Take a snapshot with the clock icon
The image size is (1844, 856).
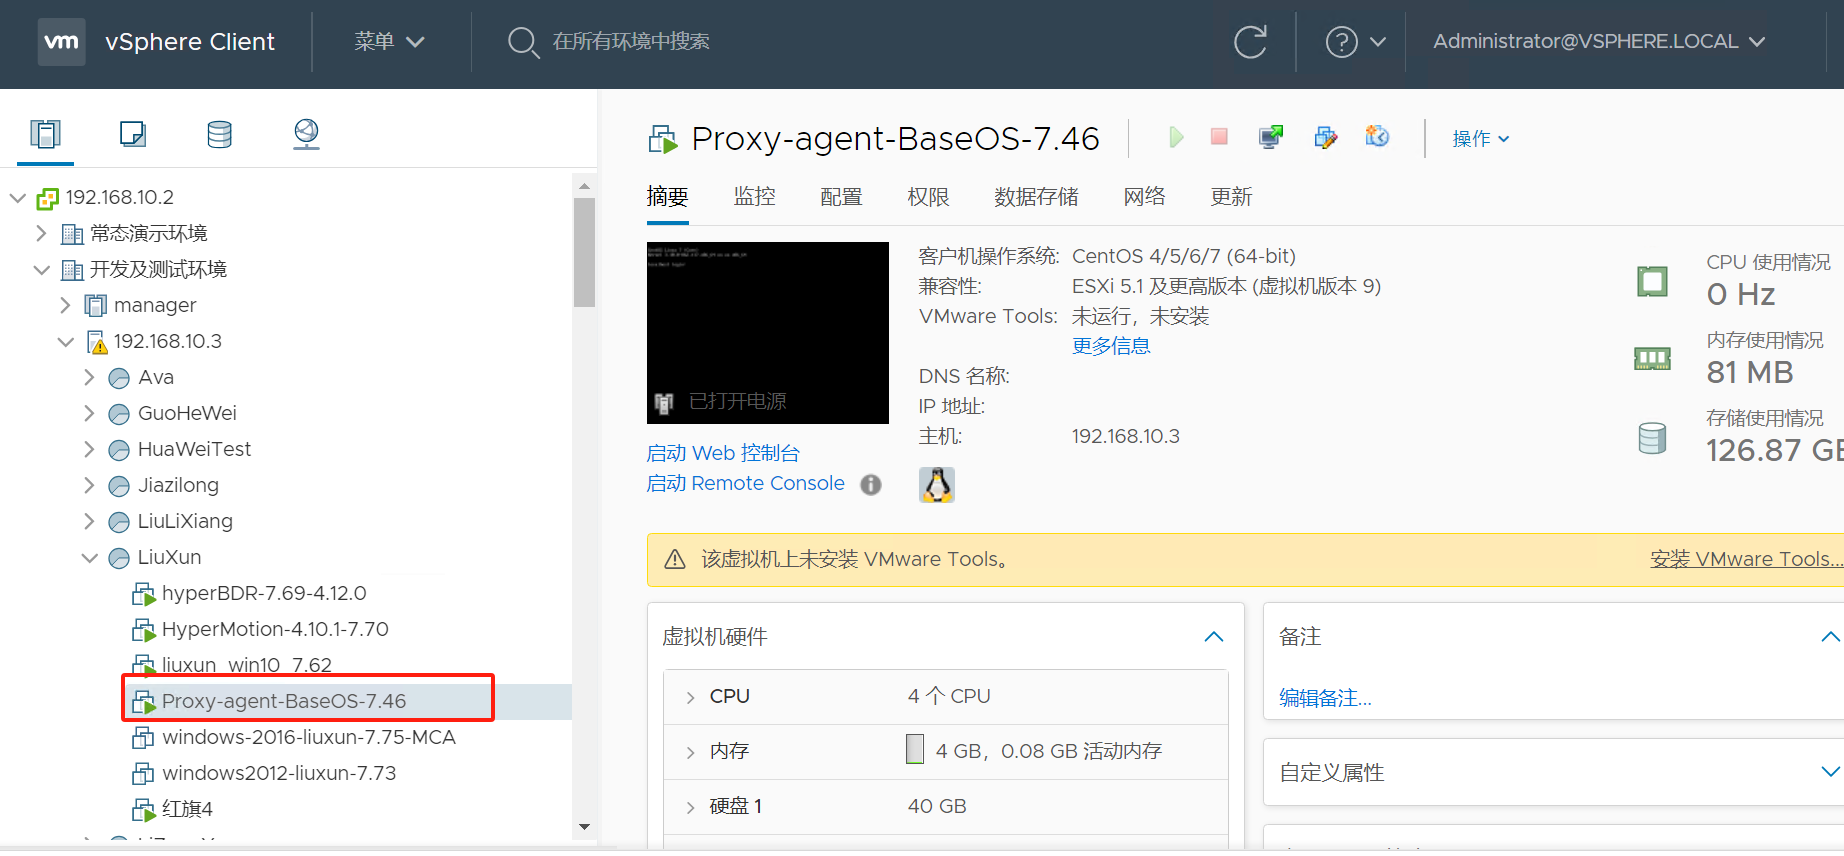pyautogui.click(x=1377, y=136)
